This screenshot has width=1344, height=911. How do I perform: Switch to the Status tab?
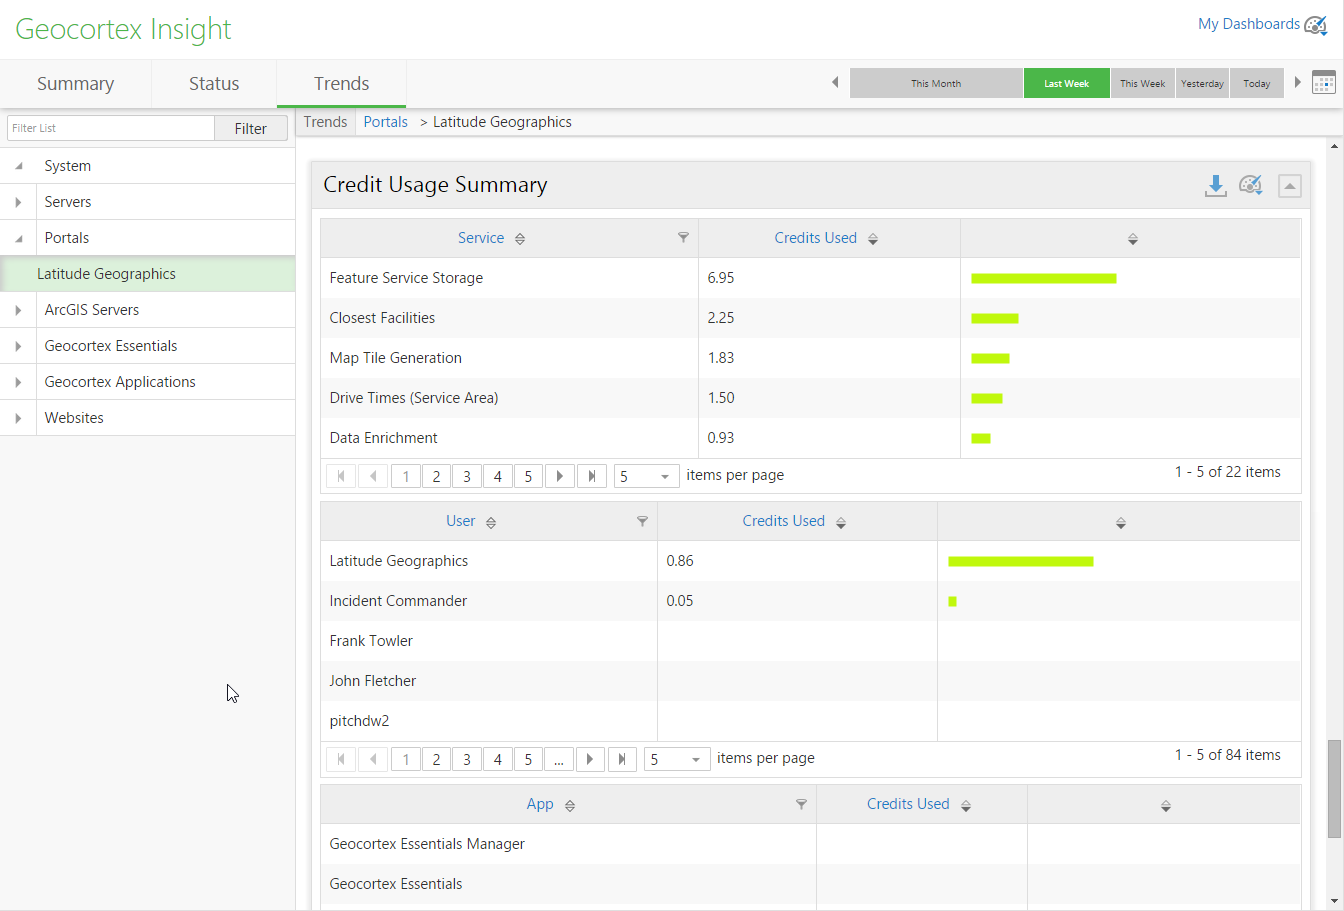(x=214, y=84)
